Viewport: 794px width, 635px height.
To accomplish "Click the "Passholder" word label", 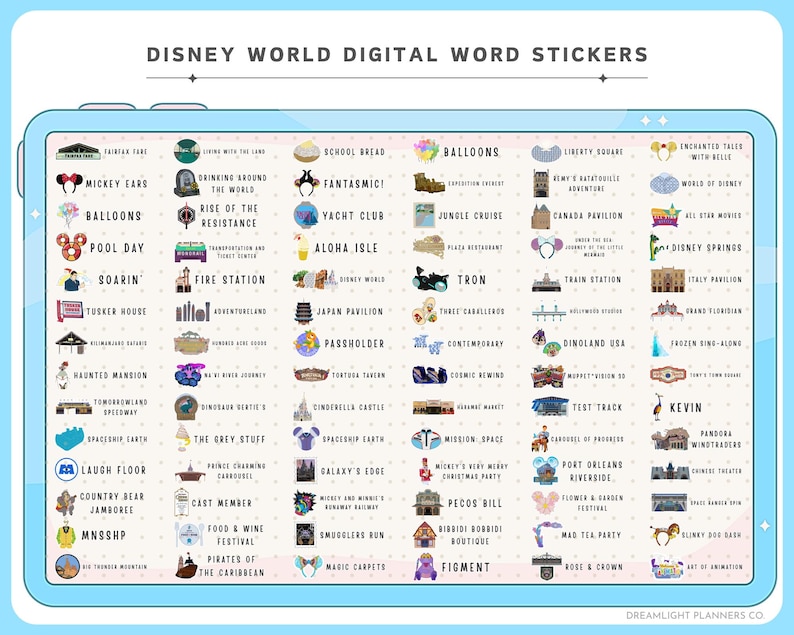I will click(x=354, y=344).
